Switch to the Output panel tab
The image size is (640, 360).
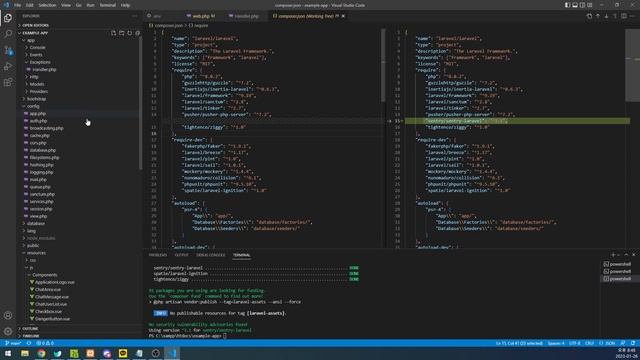tap(182, 255)
